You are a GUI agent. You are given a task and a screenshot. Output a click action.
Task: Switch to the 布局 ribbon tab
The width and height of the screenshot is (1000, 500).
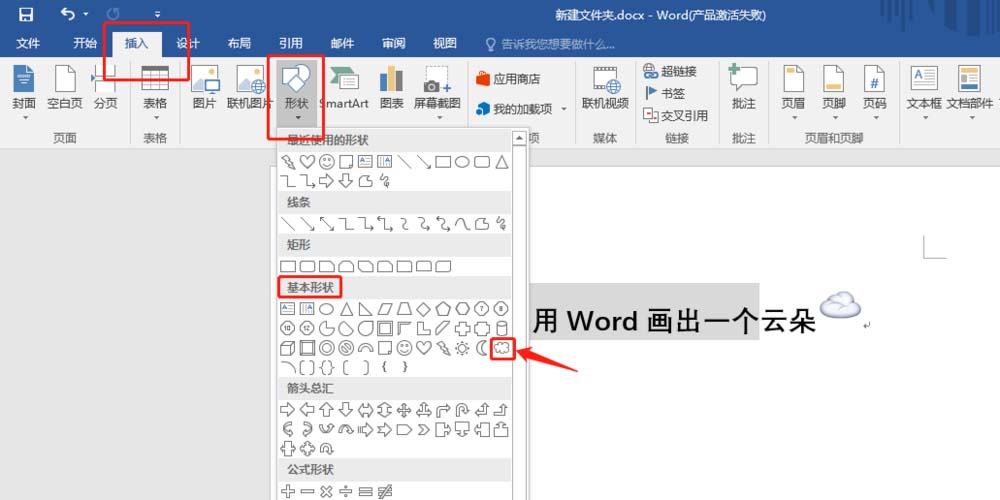pos(239,43)
